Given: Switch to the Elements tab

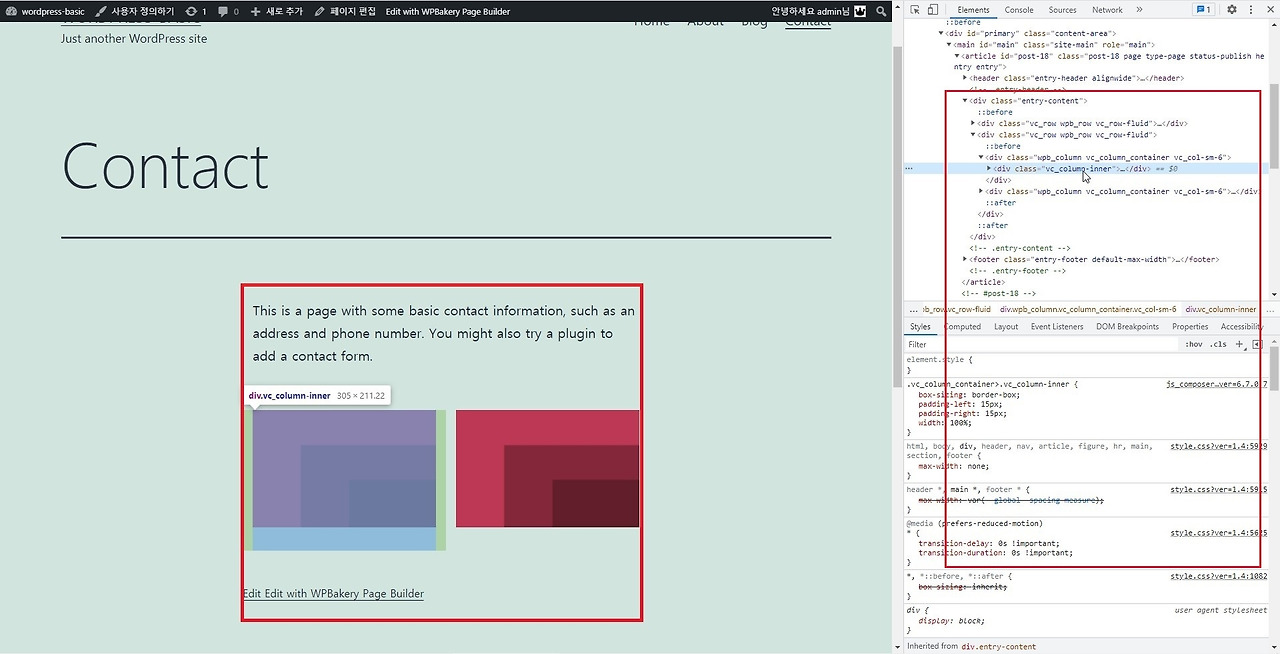Looking at the screenshot, I should click(x=973, y=10).
